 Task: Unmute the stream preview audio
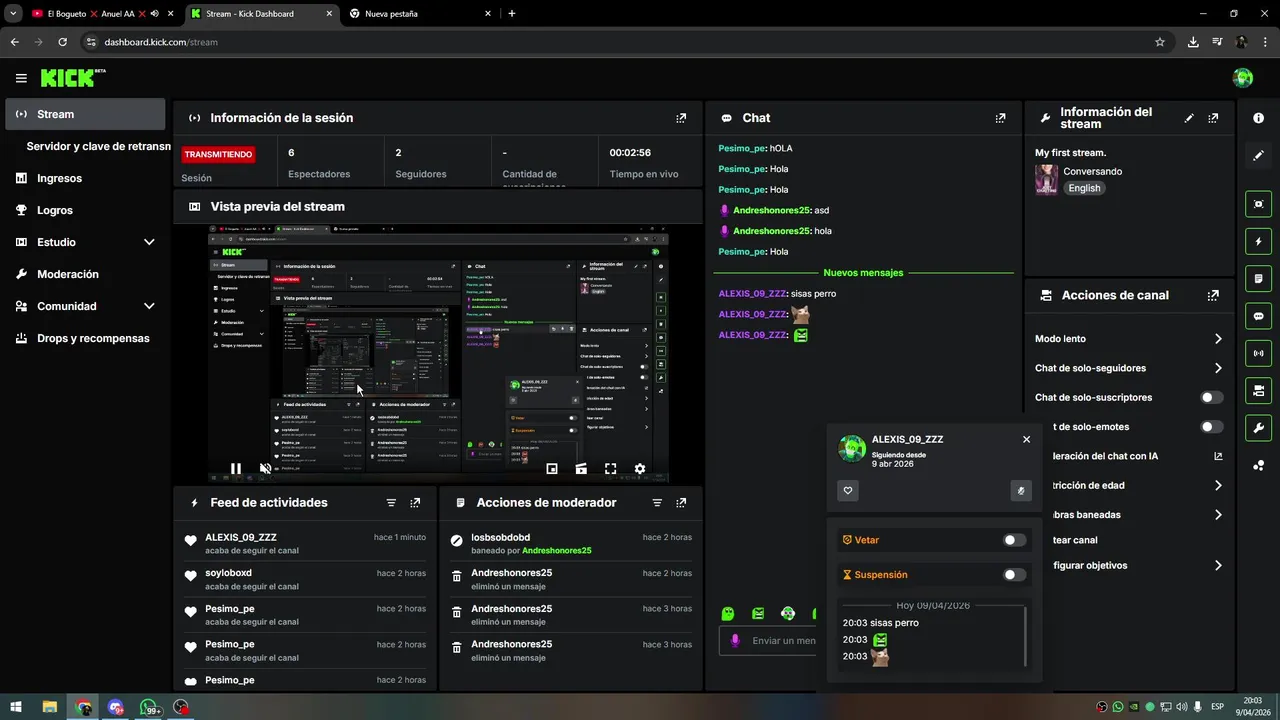click(x=265, y=468)
